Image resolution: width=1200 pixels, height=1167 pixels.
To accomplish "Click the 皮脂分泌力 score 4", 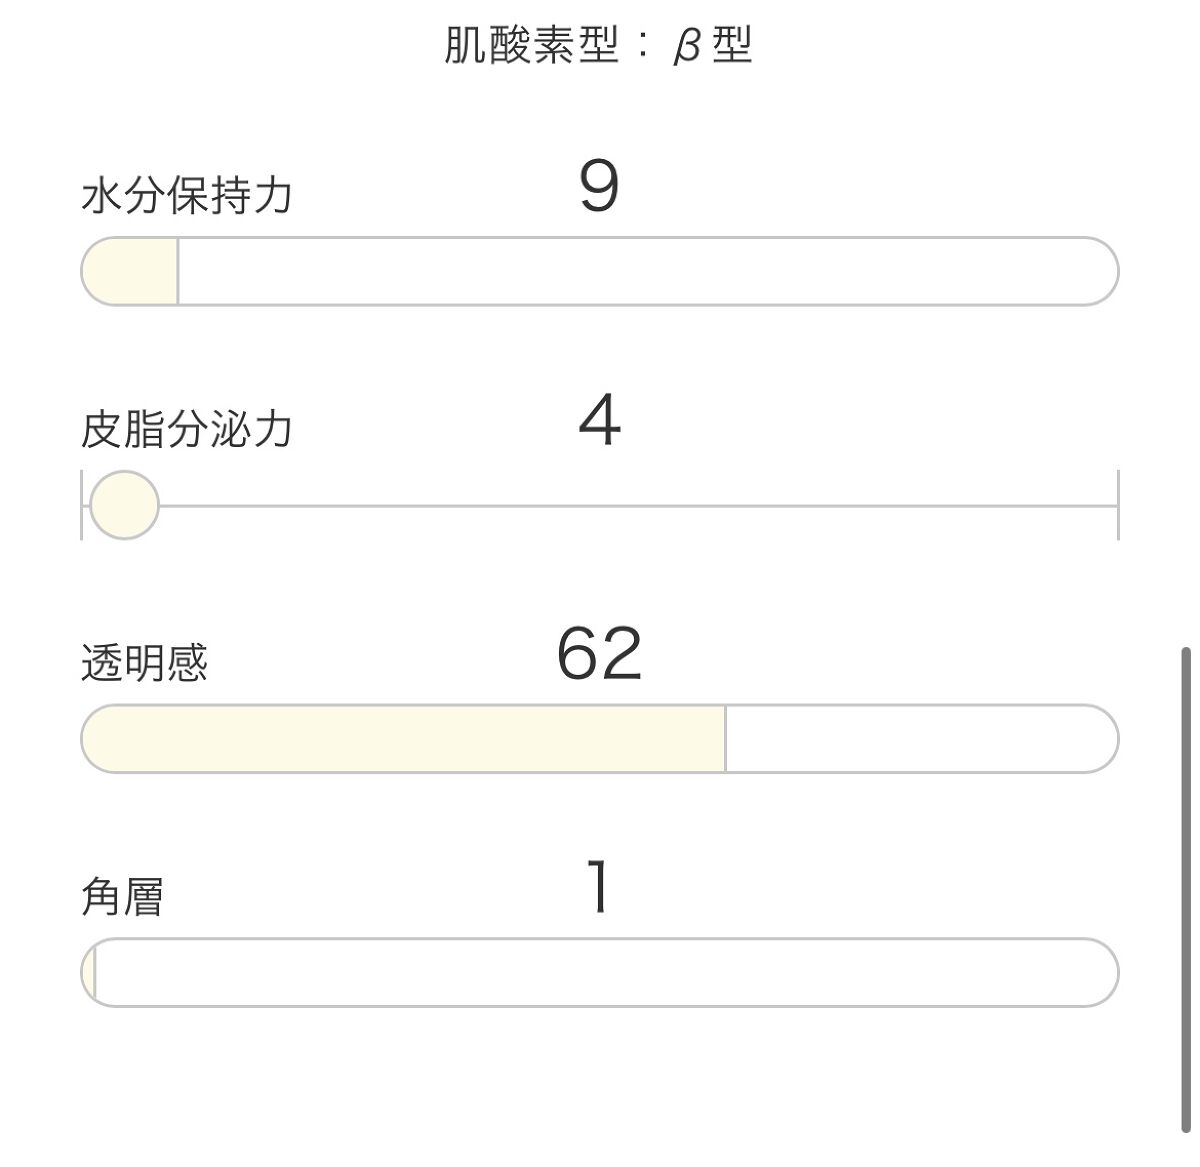I will 599,421.
